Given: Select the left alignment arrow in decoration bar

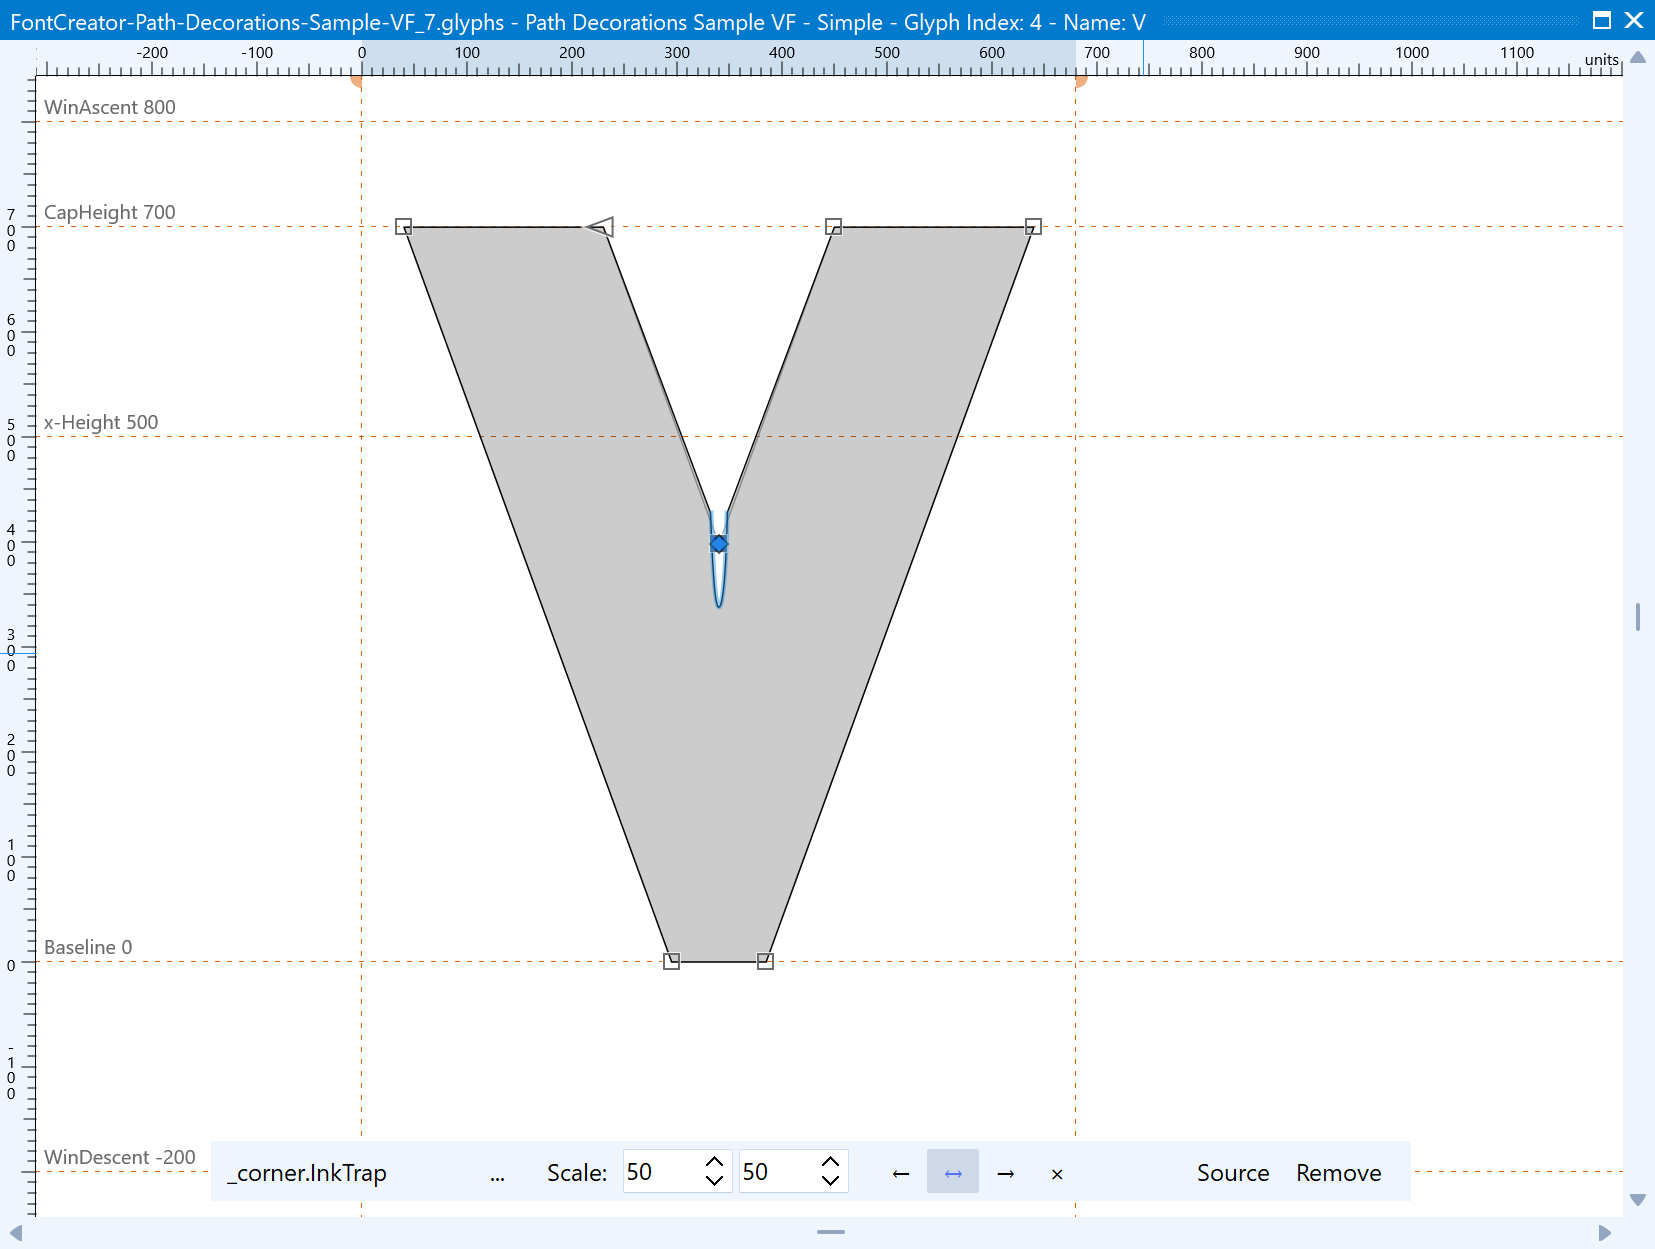Looking at the screenshot, I should click(x=900, y=1173).
